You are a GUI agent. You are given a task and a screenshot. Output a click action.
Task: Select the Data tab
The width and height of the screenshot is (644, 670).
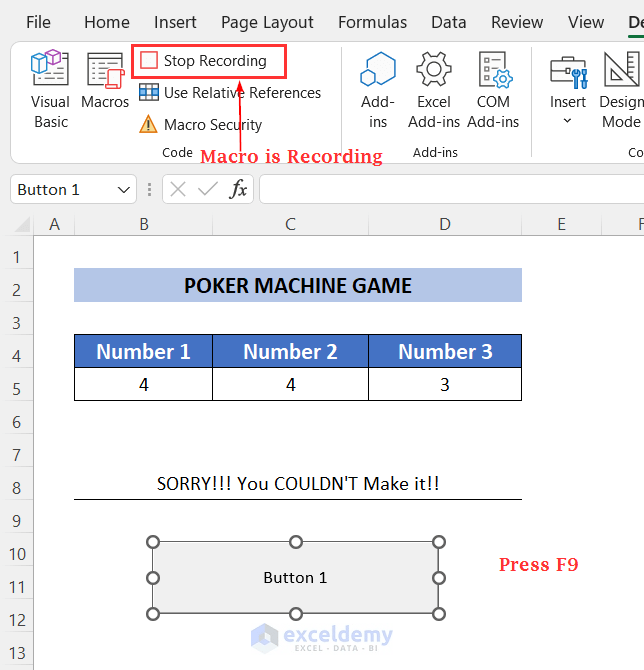[448, 22]
